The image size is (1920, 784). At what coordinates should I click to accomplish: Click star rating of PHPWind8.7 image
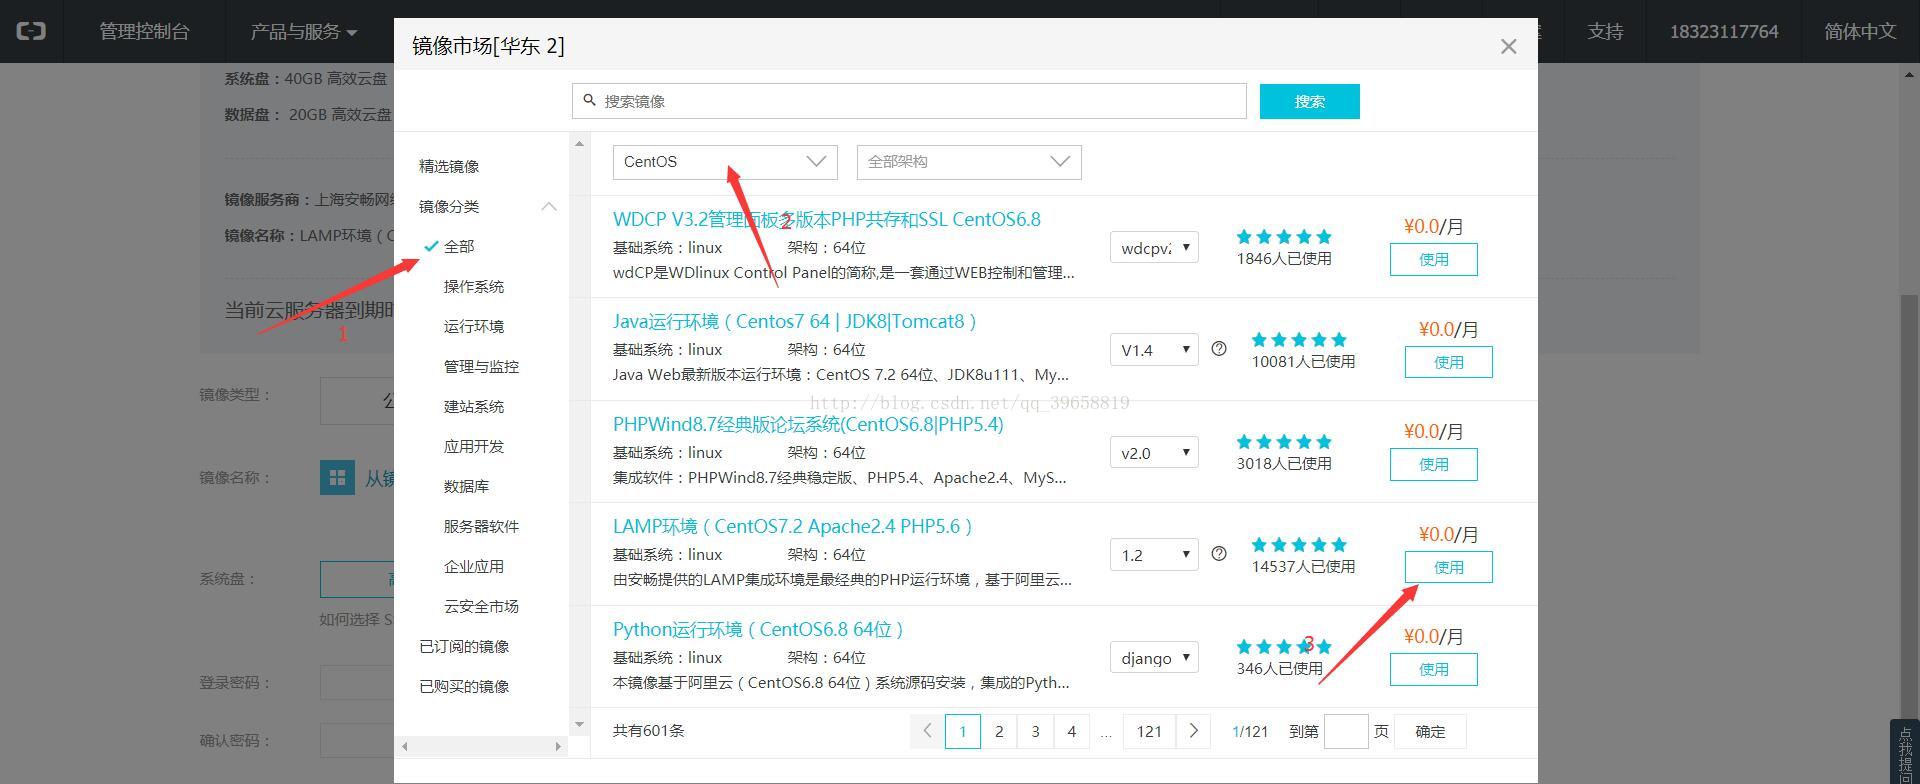tap(1284, 442)
